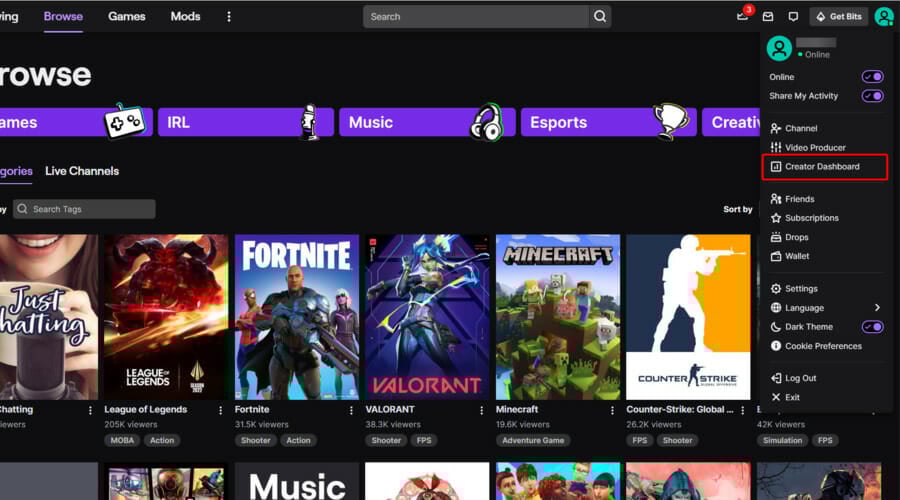This screenshot has height=500, width=900.
Task: Click the Drops gift icon
Action: (776, 237)
